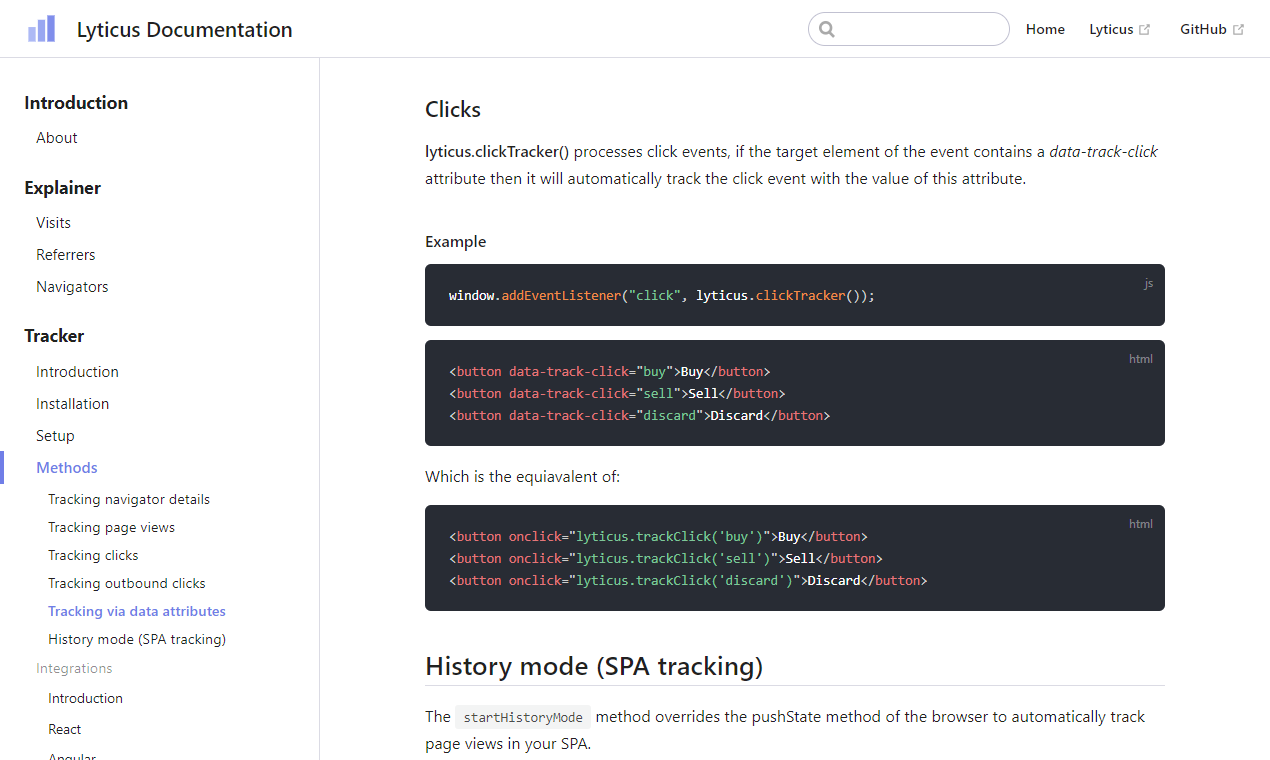This screenshot has width=1270, height=760.
Task: Expand the Integrations sidebar group
Action: 74,668
